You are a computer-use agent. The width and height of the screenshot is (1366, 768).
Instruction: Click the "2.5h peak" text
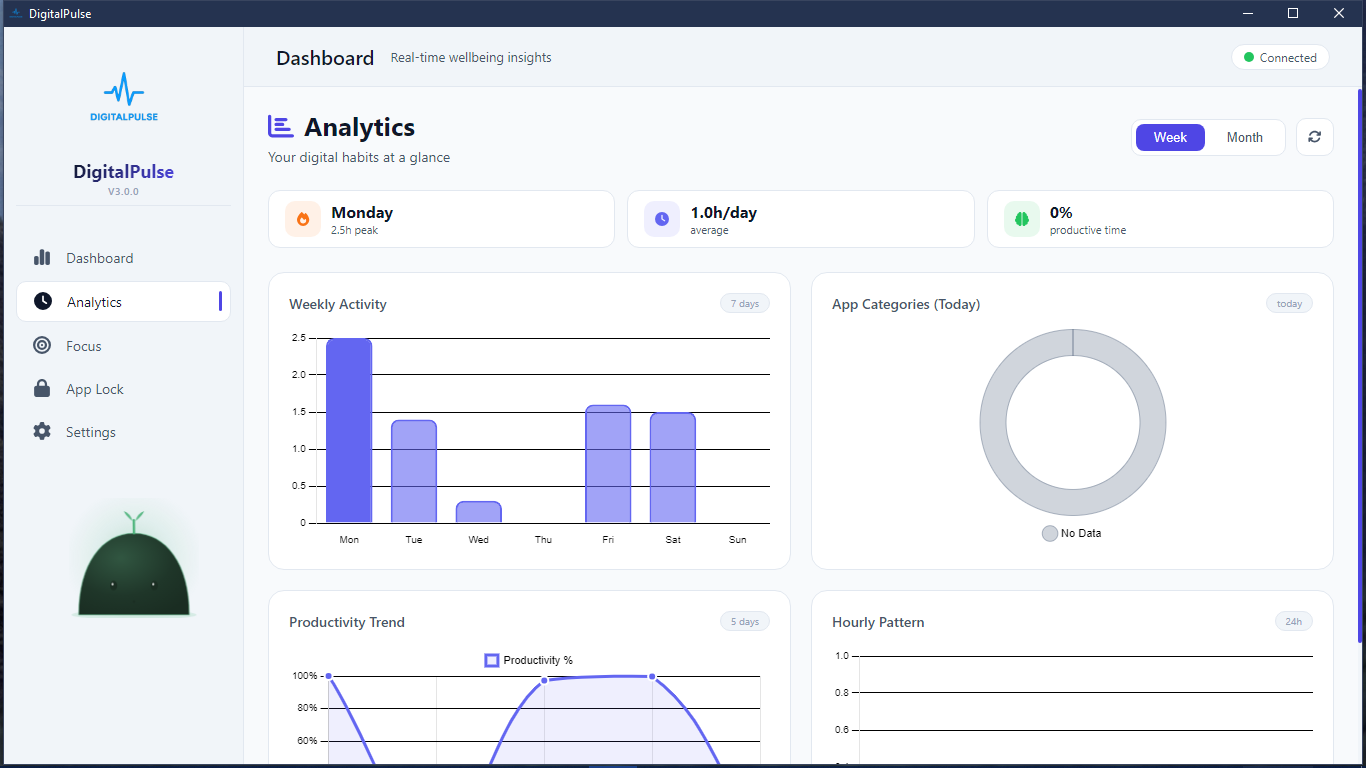click(x=355, y=231)
